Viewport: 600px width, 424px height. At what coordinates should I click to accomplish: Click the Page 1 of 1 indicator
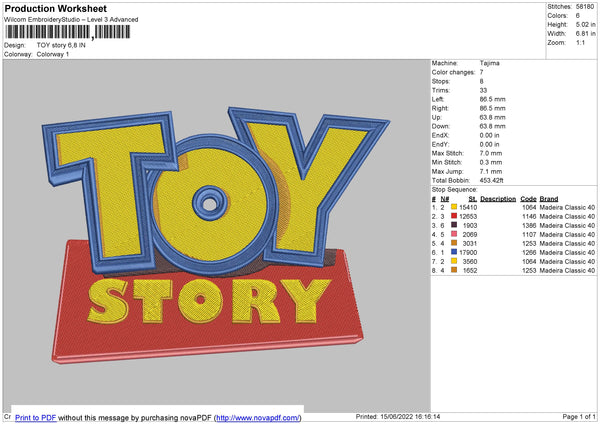click(579, 417)
